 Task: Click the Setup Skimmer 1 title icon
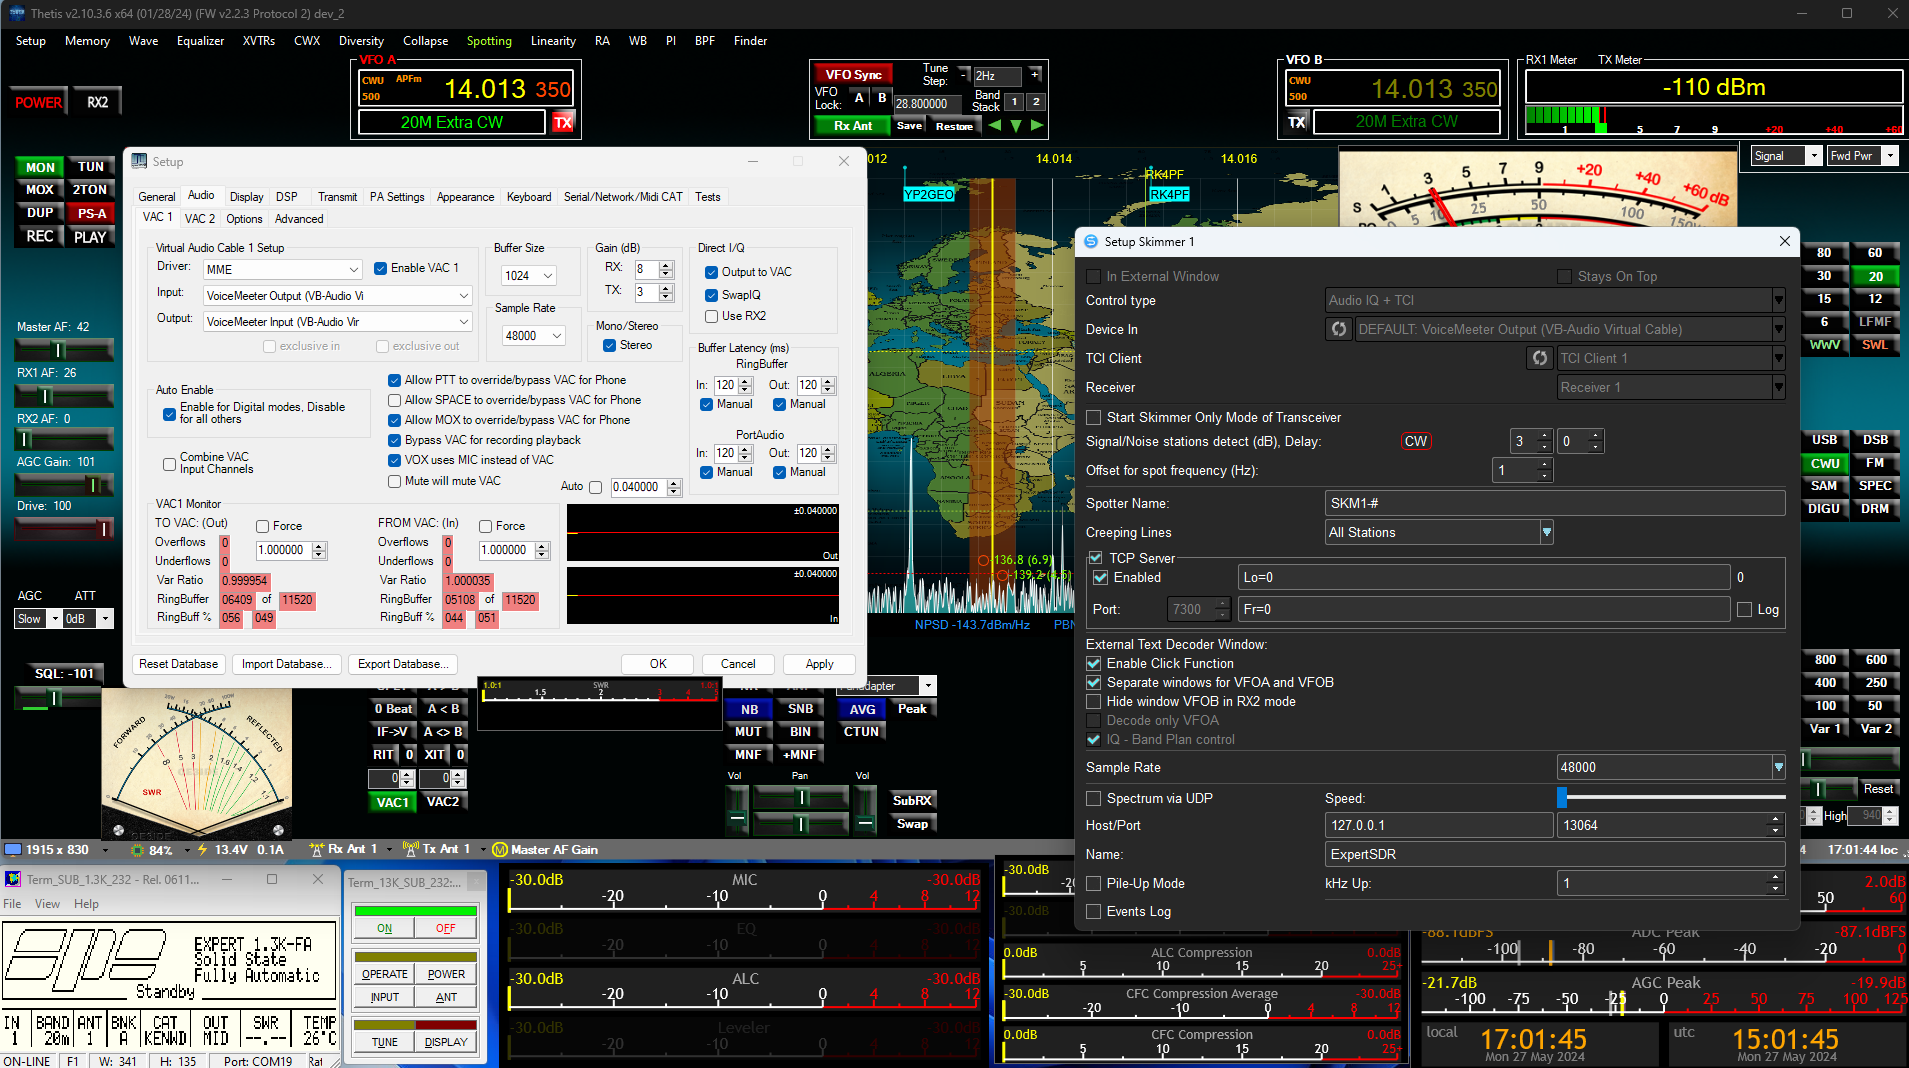[1091, 241]
